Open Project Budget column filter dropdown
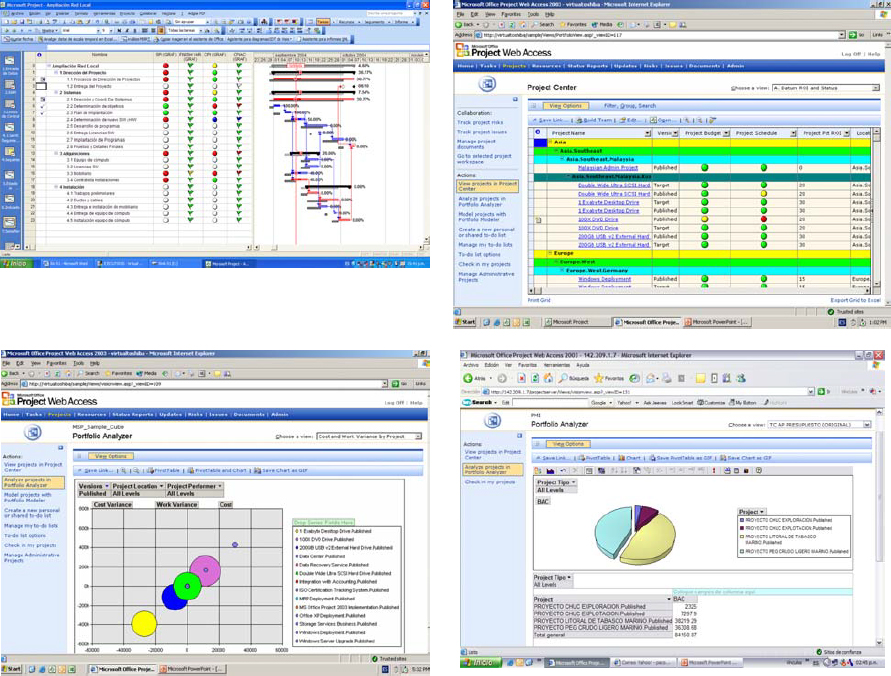 click(726, 133)
